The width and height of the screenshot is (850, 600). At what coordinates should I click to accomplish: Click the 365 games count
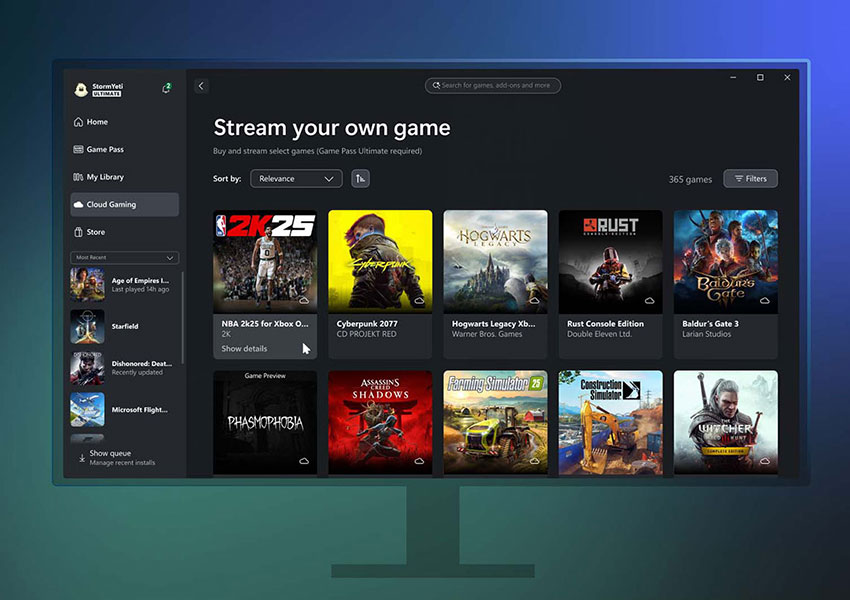click(690, 179)
